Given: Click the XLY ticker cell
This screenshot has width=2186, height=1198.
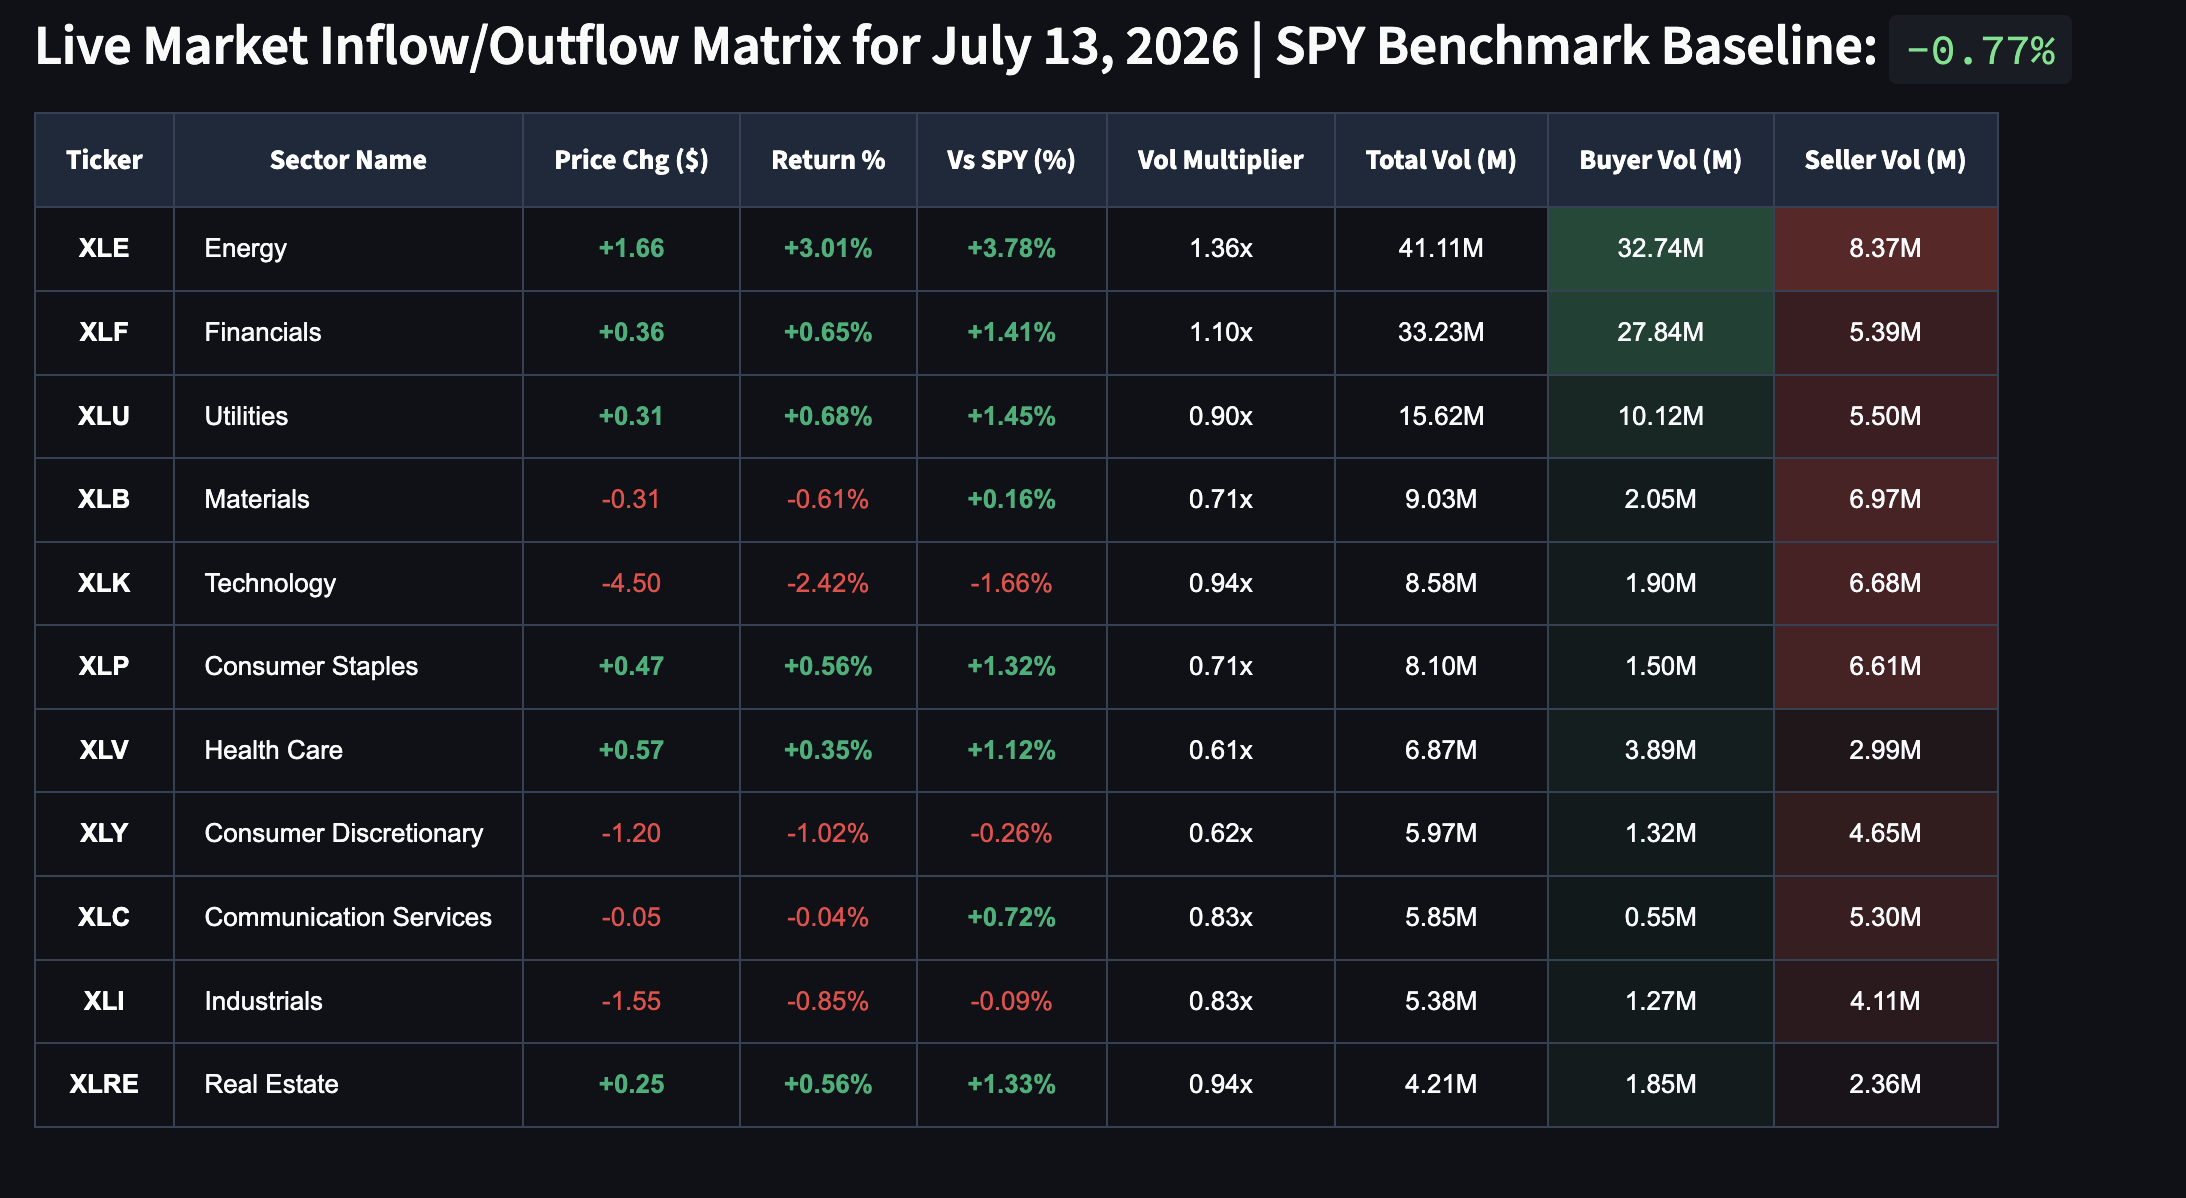Looking at the screenshot, I should 104,833.
